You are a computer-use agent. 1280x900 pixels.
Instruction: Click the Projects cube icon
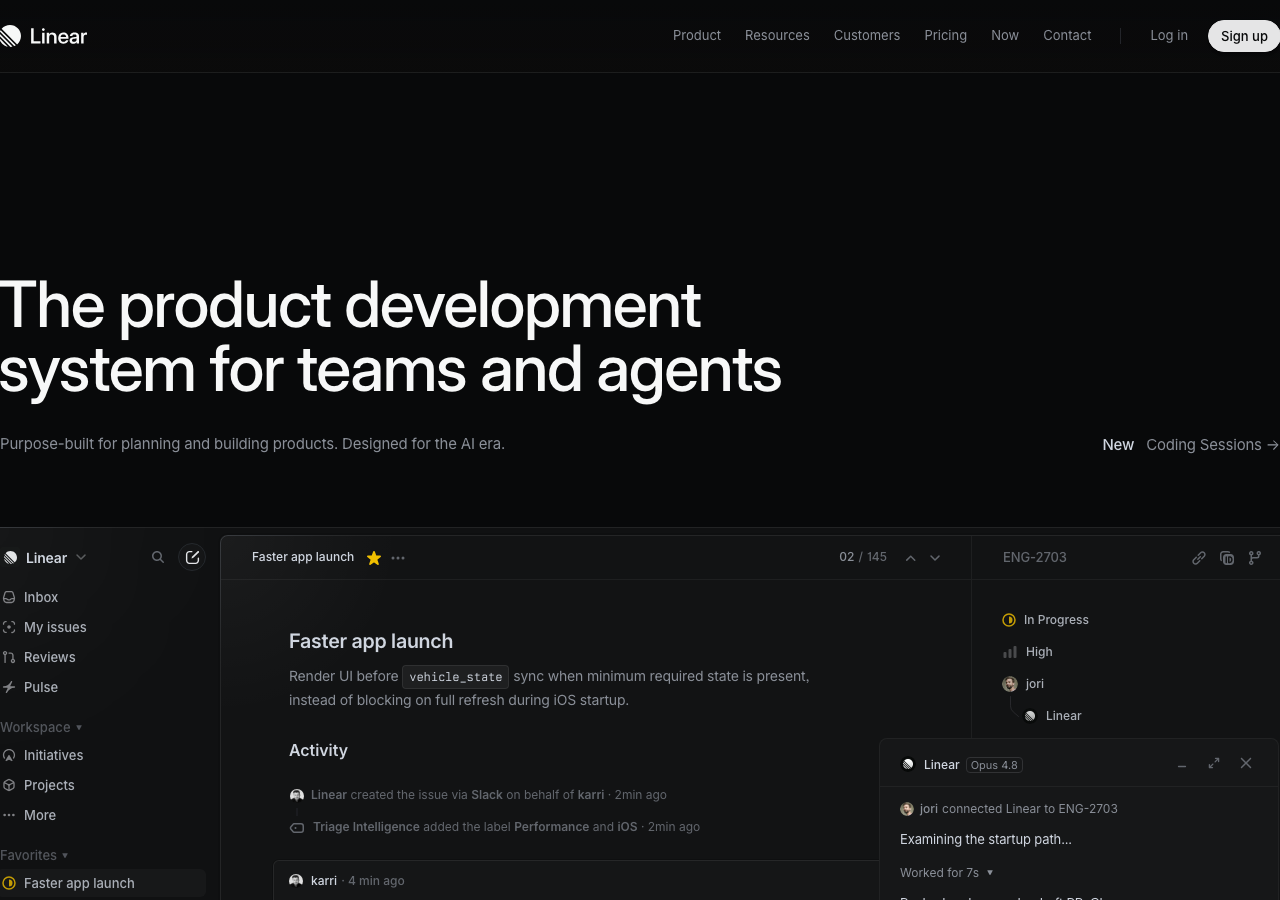(x=9, y=785)
